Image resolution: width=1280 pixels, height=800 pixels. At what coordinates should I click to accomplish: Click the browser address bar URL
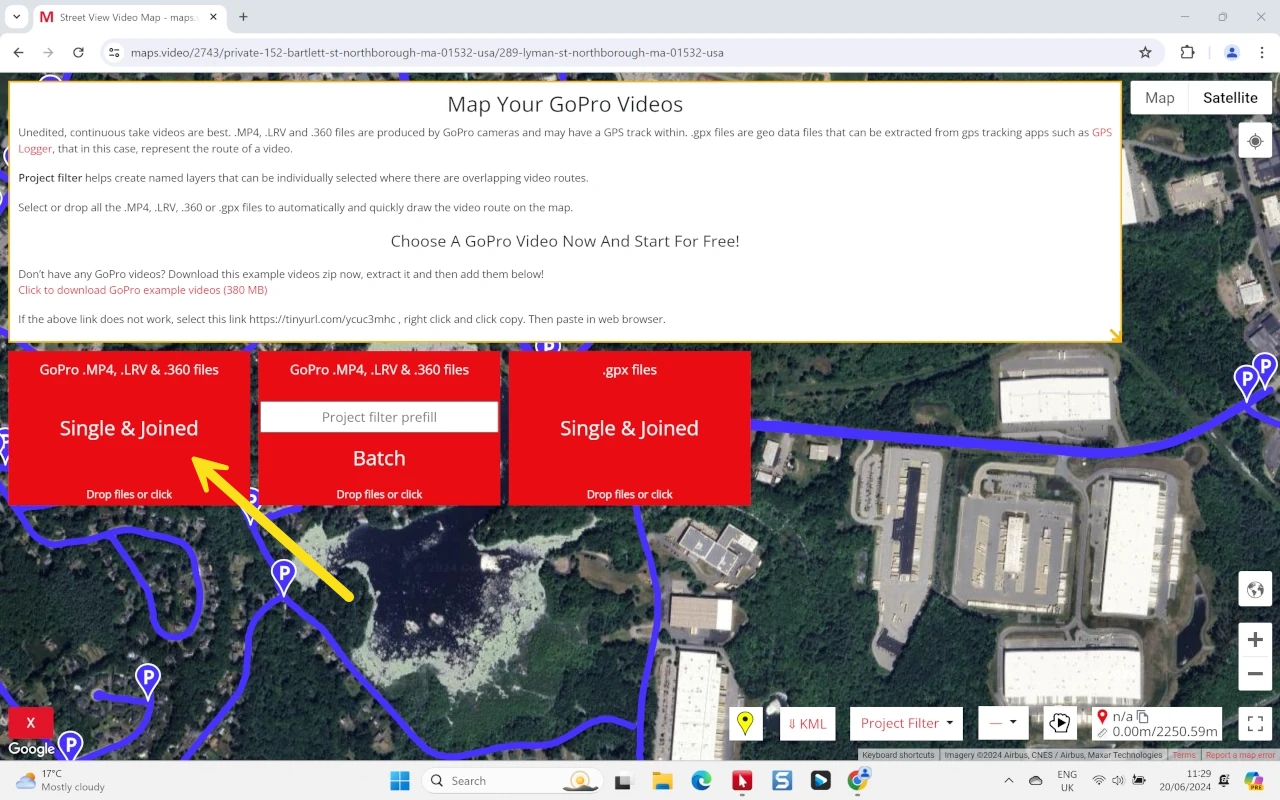pyautogui.click(x=427, y=52)
